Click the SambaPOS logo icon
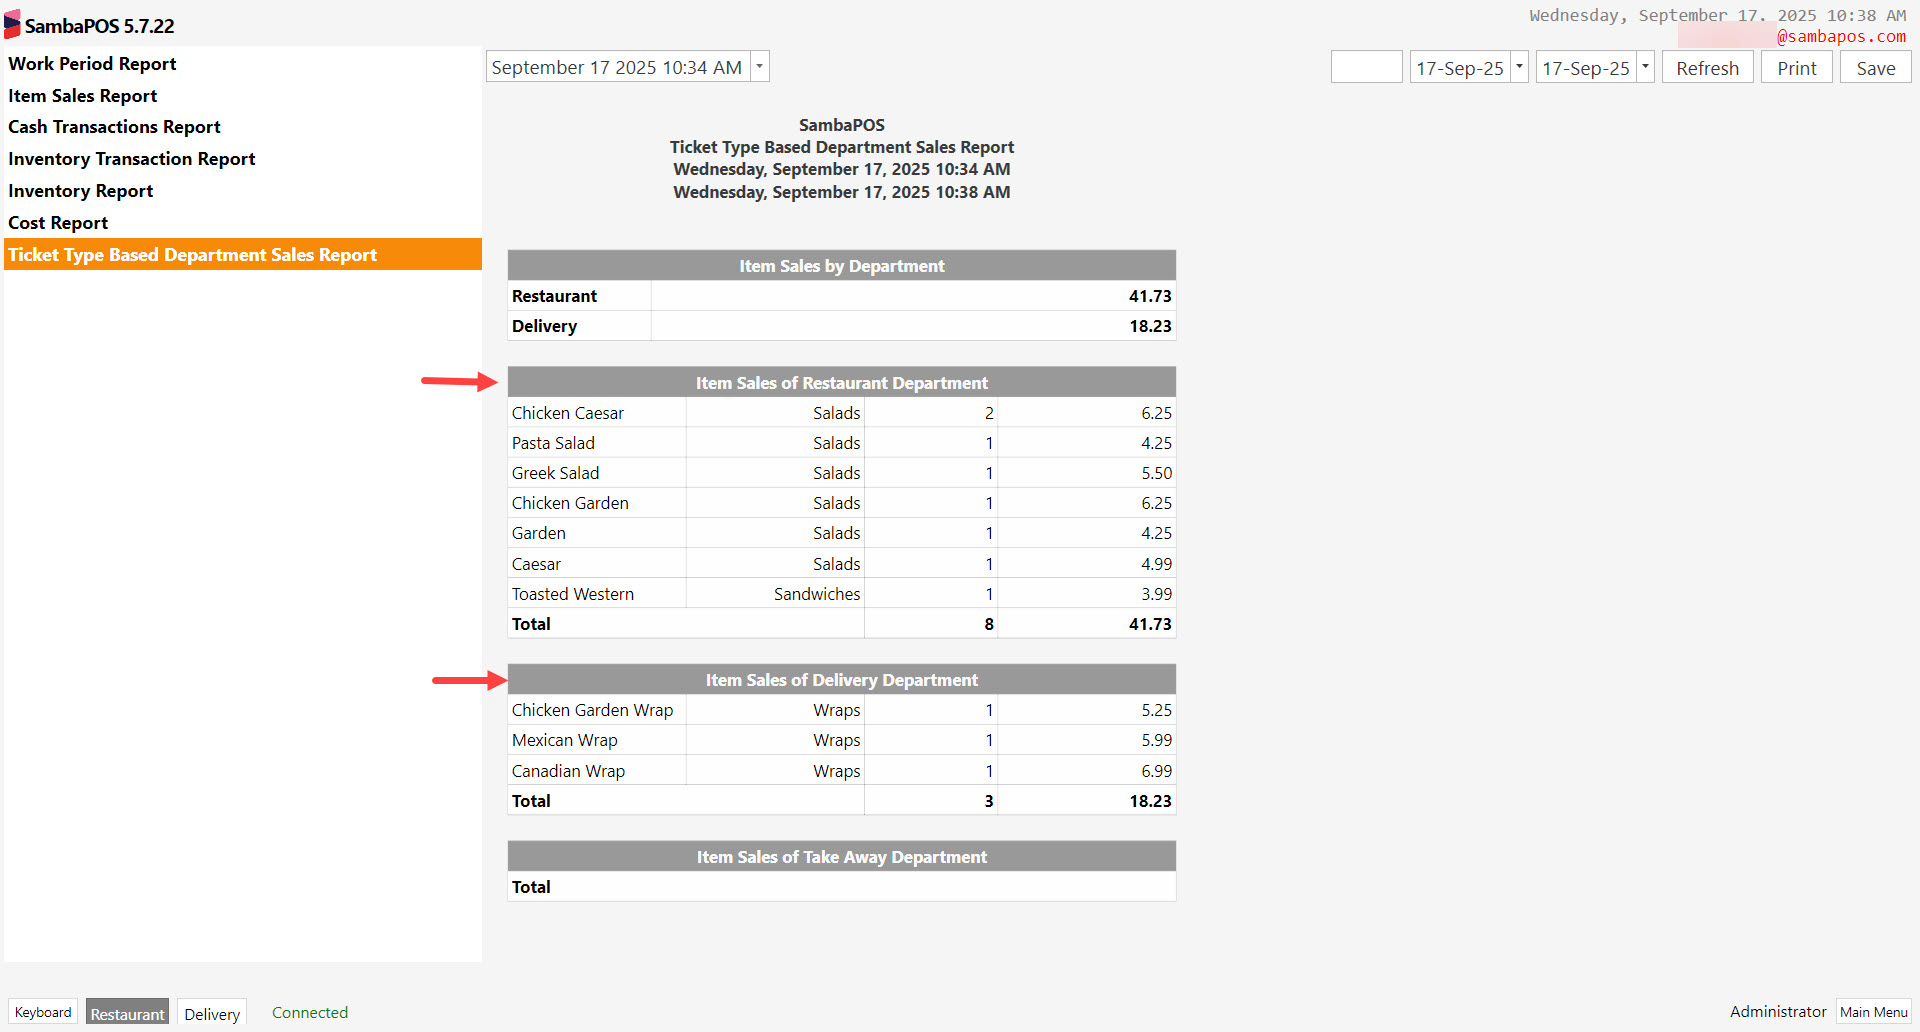1920x1032 pixels. (x=12, y=25)
